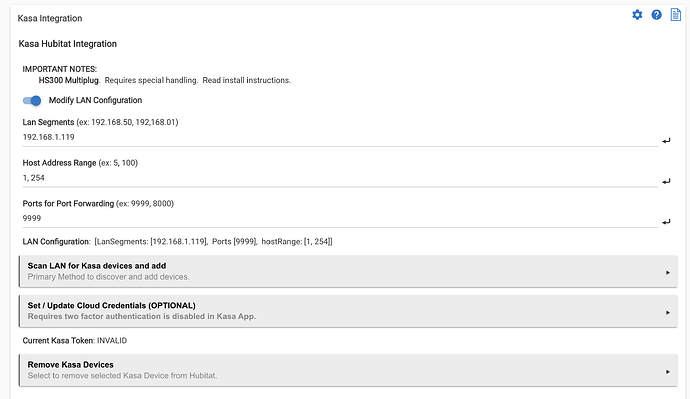Viewport: 690px width, 399px height.
Task: Submit Ports for Port Forwarding with the return arrow icon
Action: tap(666, 222)
